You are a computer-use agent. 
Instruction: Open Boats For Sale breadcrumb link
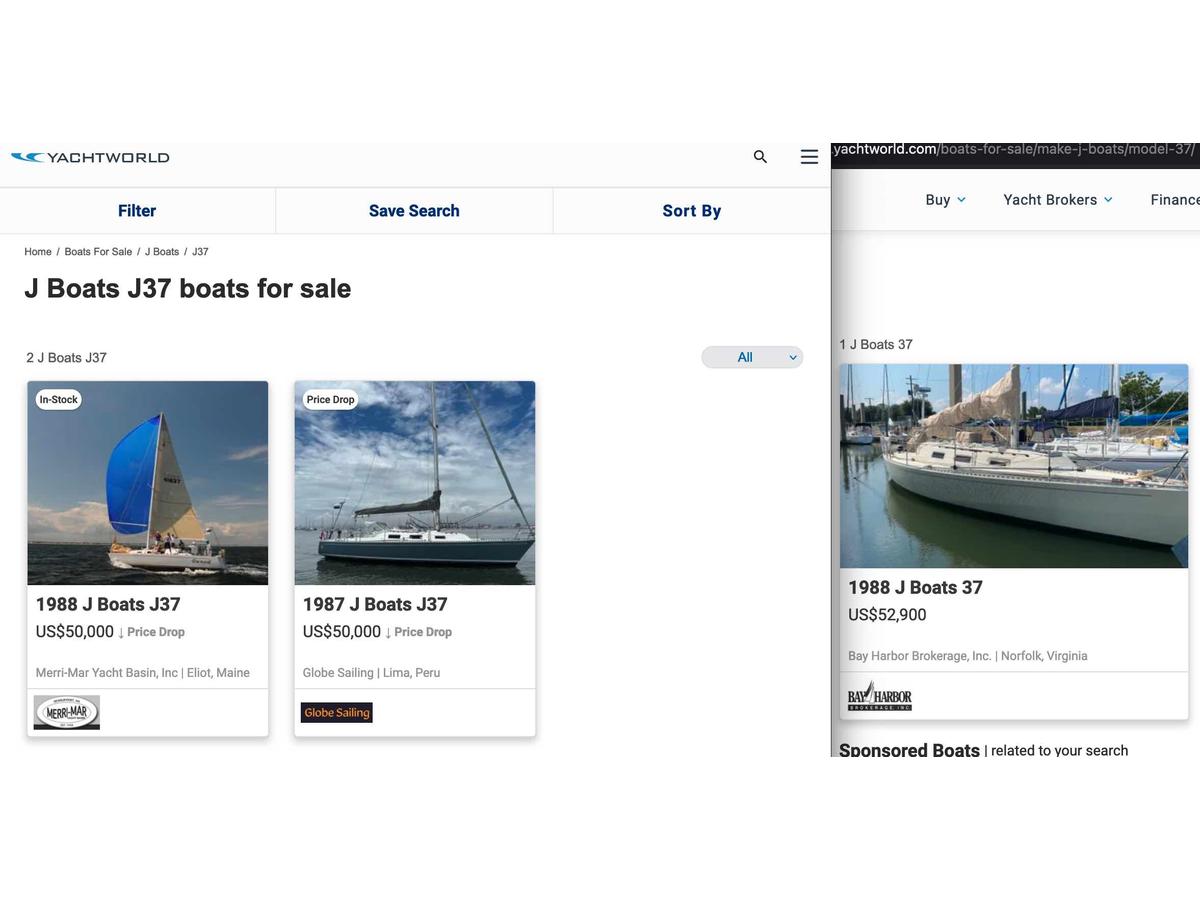98,252
